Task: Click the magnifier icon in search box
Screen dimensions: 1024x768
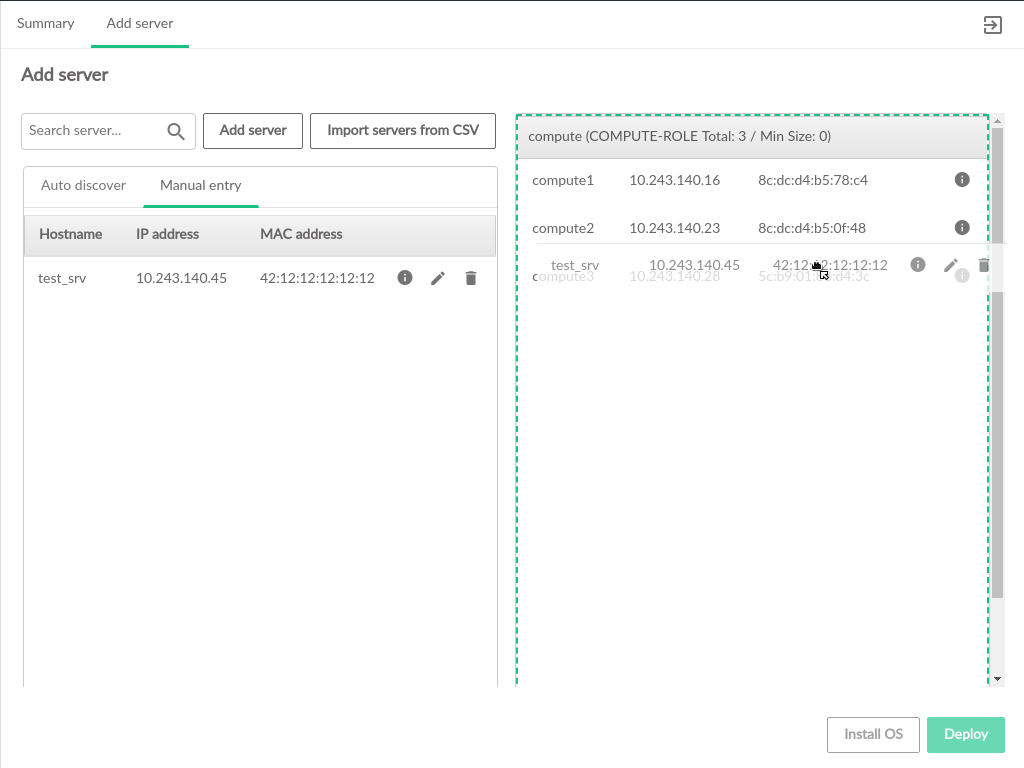Action: click(176, 131)
